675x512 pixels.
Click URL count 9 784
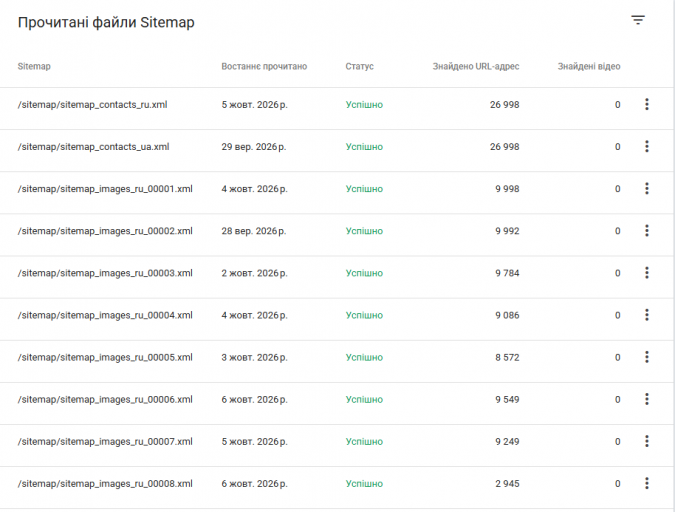click(x=507, y=273)
